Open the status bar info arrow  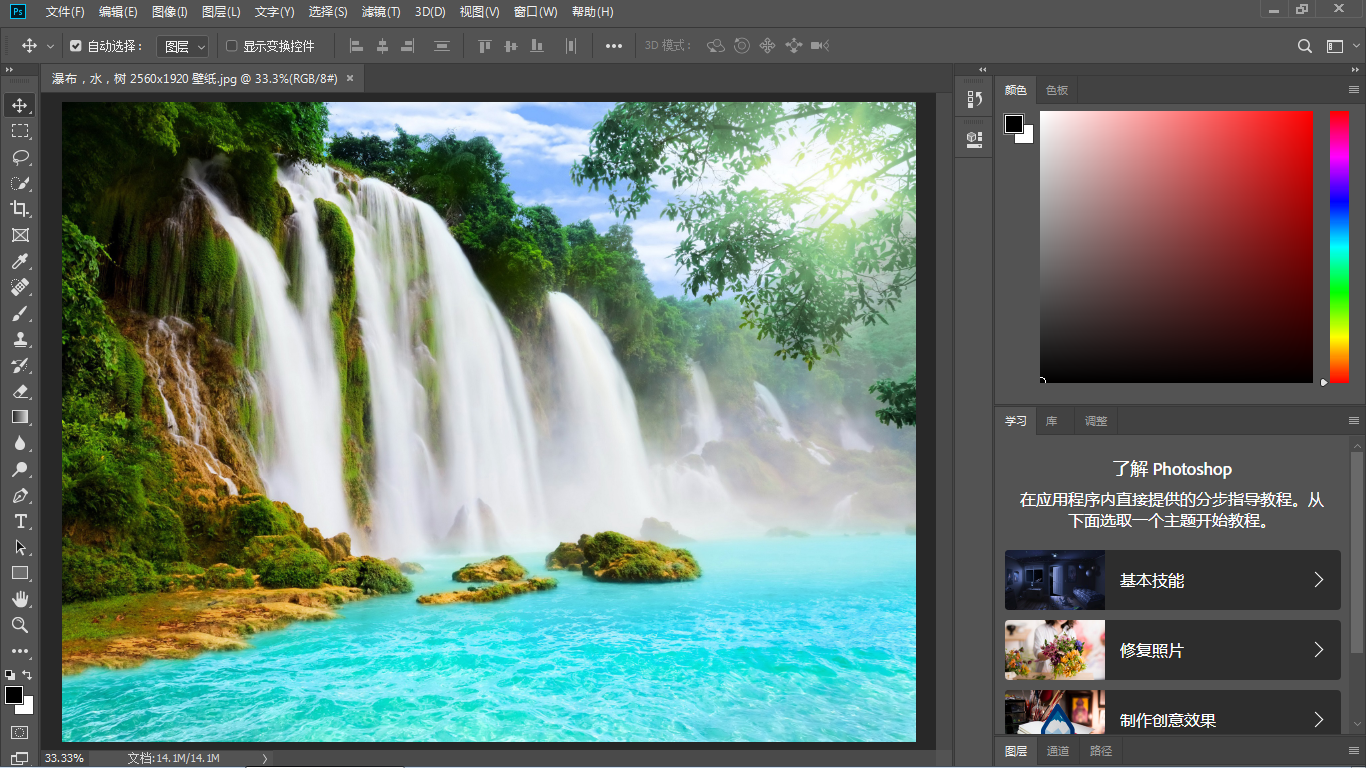click(x=265, y=759)
